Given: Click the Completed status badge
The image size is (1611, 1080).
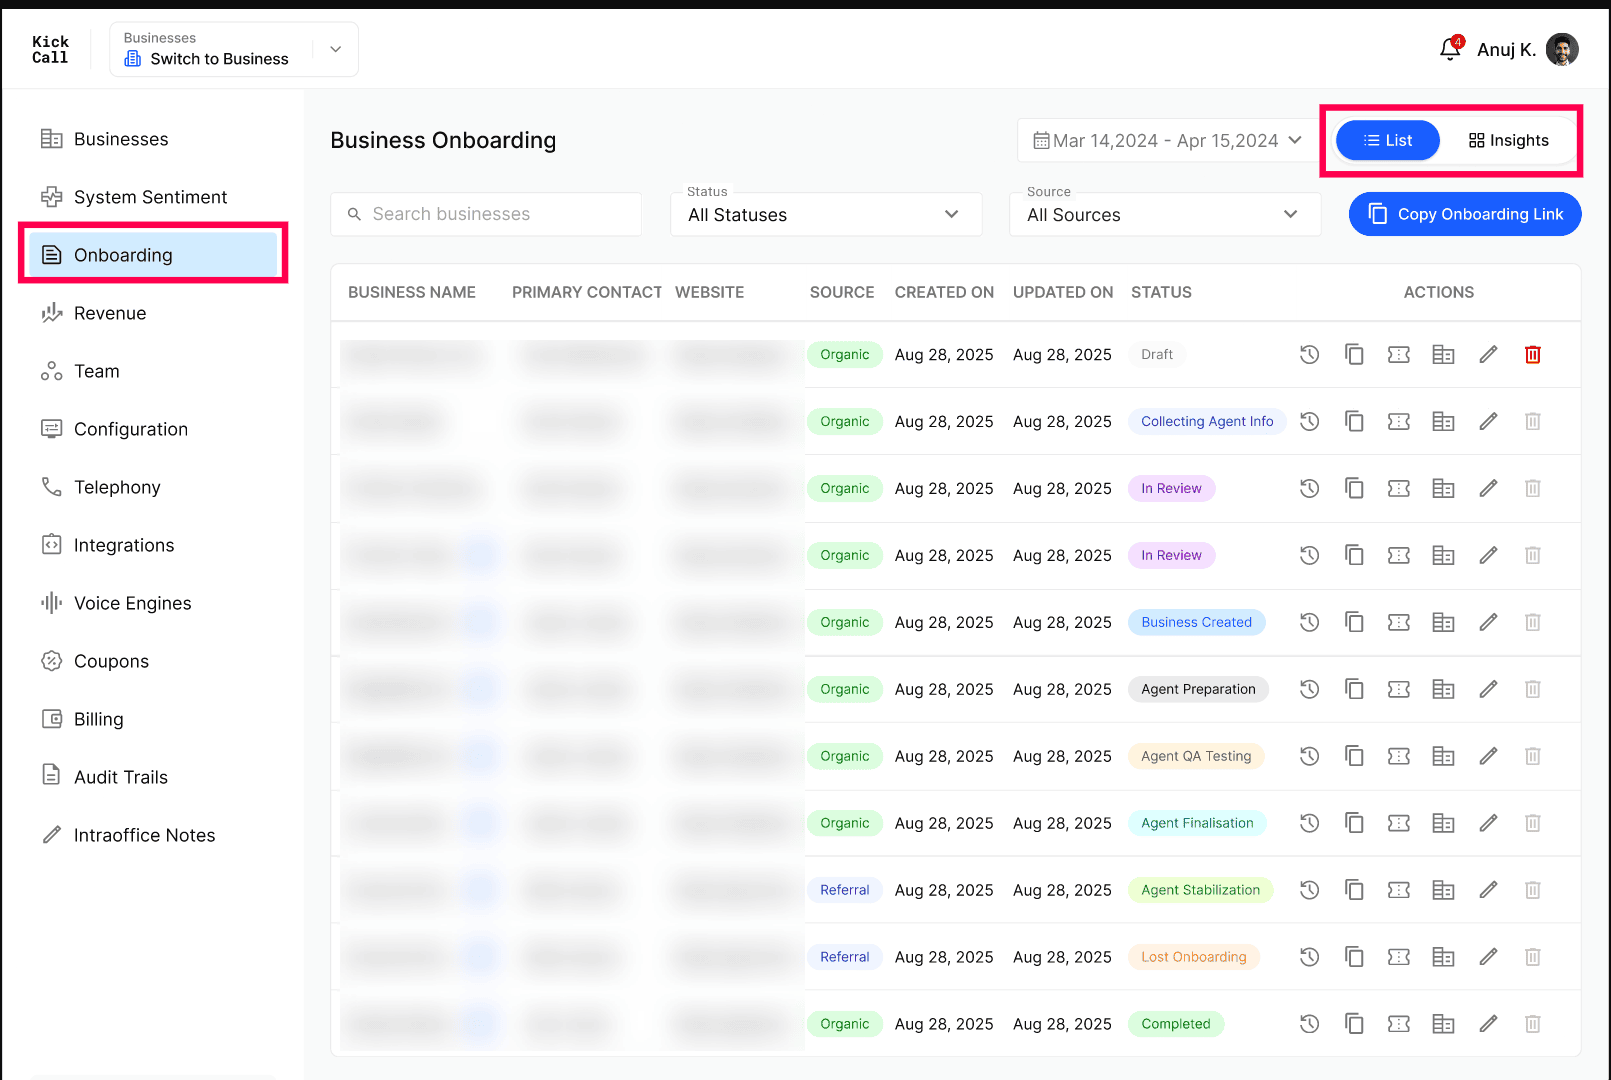Looking at the screenshot, I should pyautogui.click(x=1176, y=1024).
